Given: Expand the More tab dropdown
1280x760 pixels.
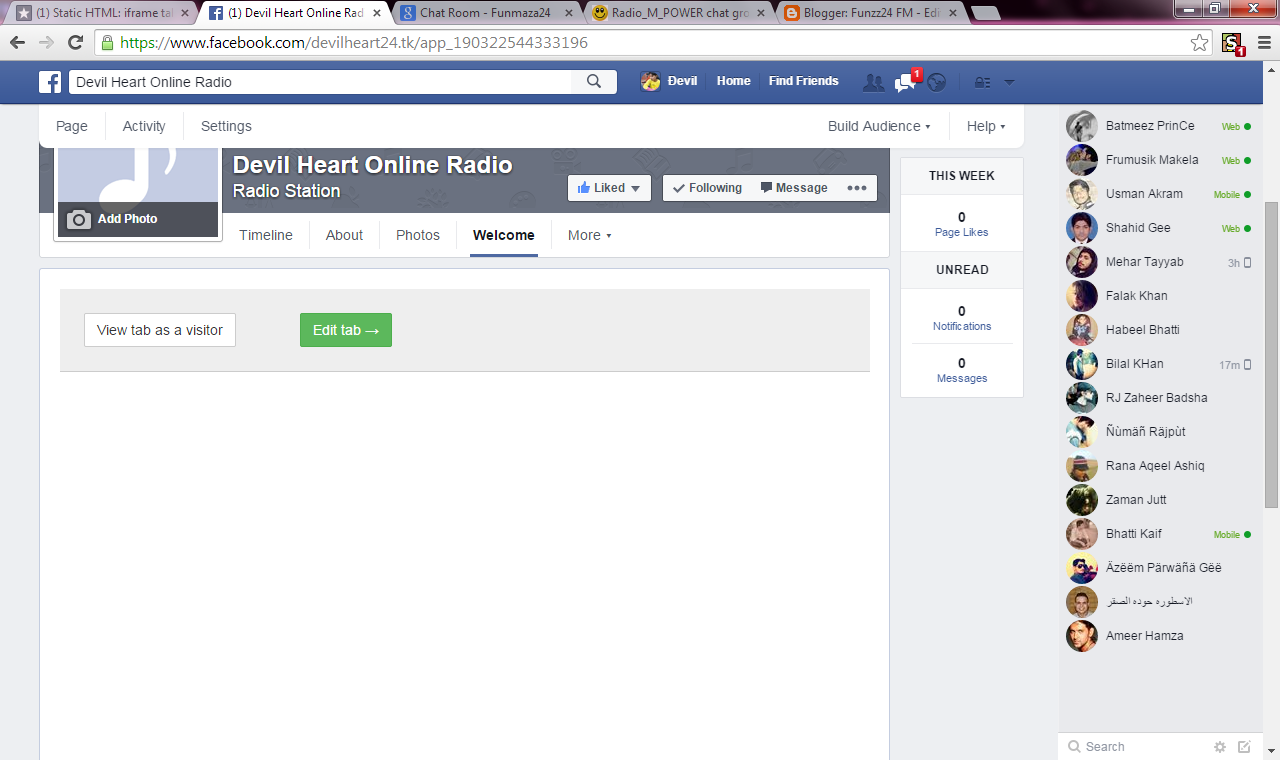Looking at the screenshot, I should 588,235.
